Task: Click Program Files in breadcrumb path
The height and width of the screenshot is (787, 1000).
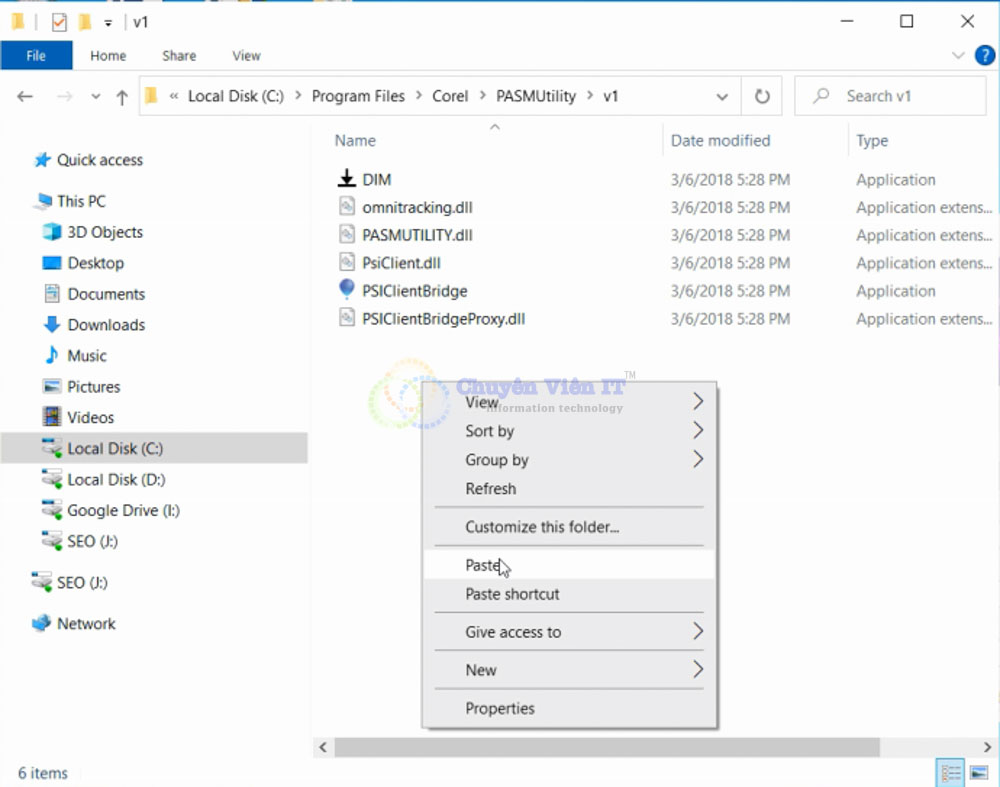Action: [358, 96]
